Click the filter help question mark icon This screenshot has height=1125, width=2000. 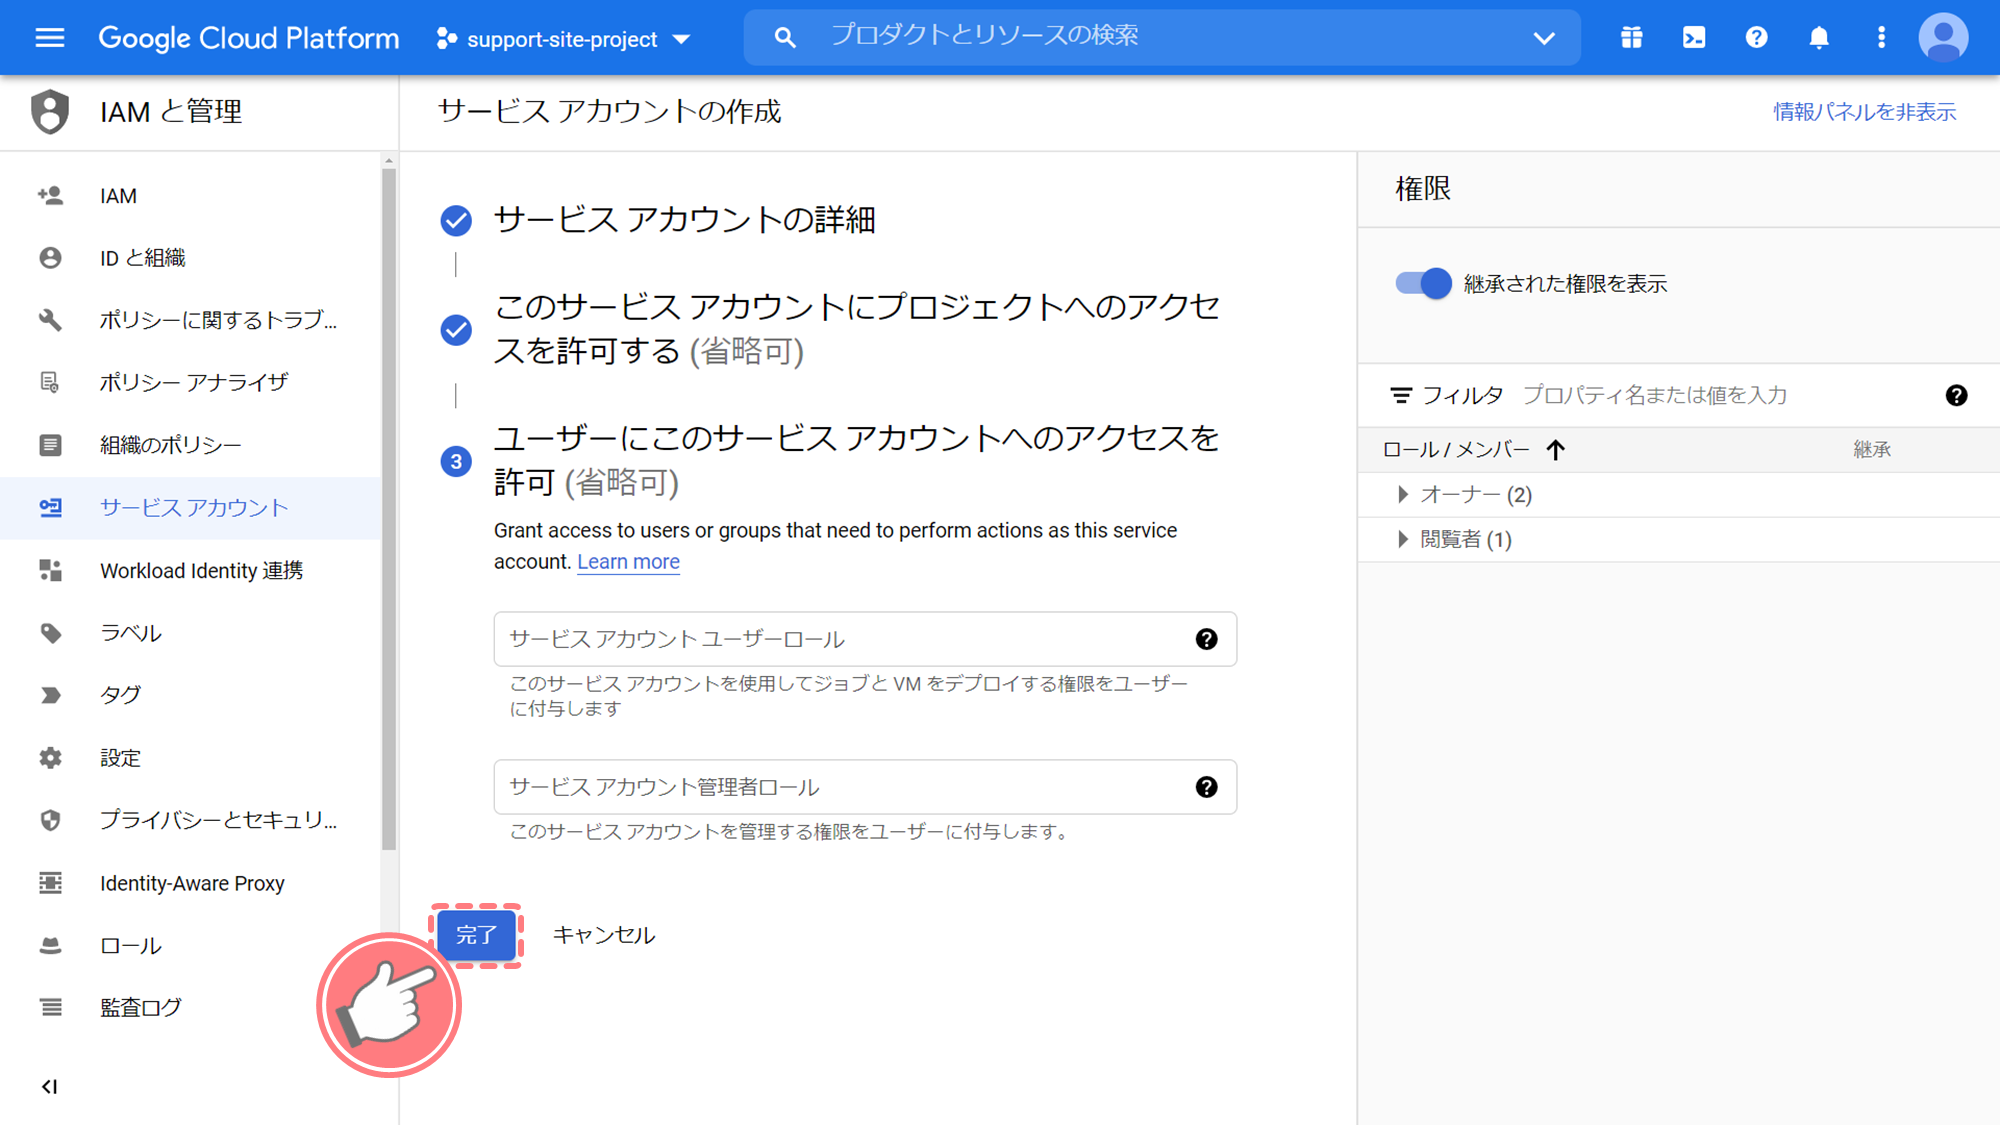point(1956,396)
